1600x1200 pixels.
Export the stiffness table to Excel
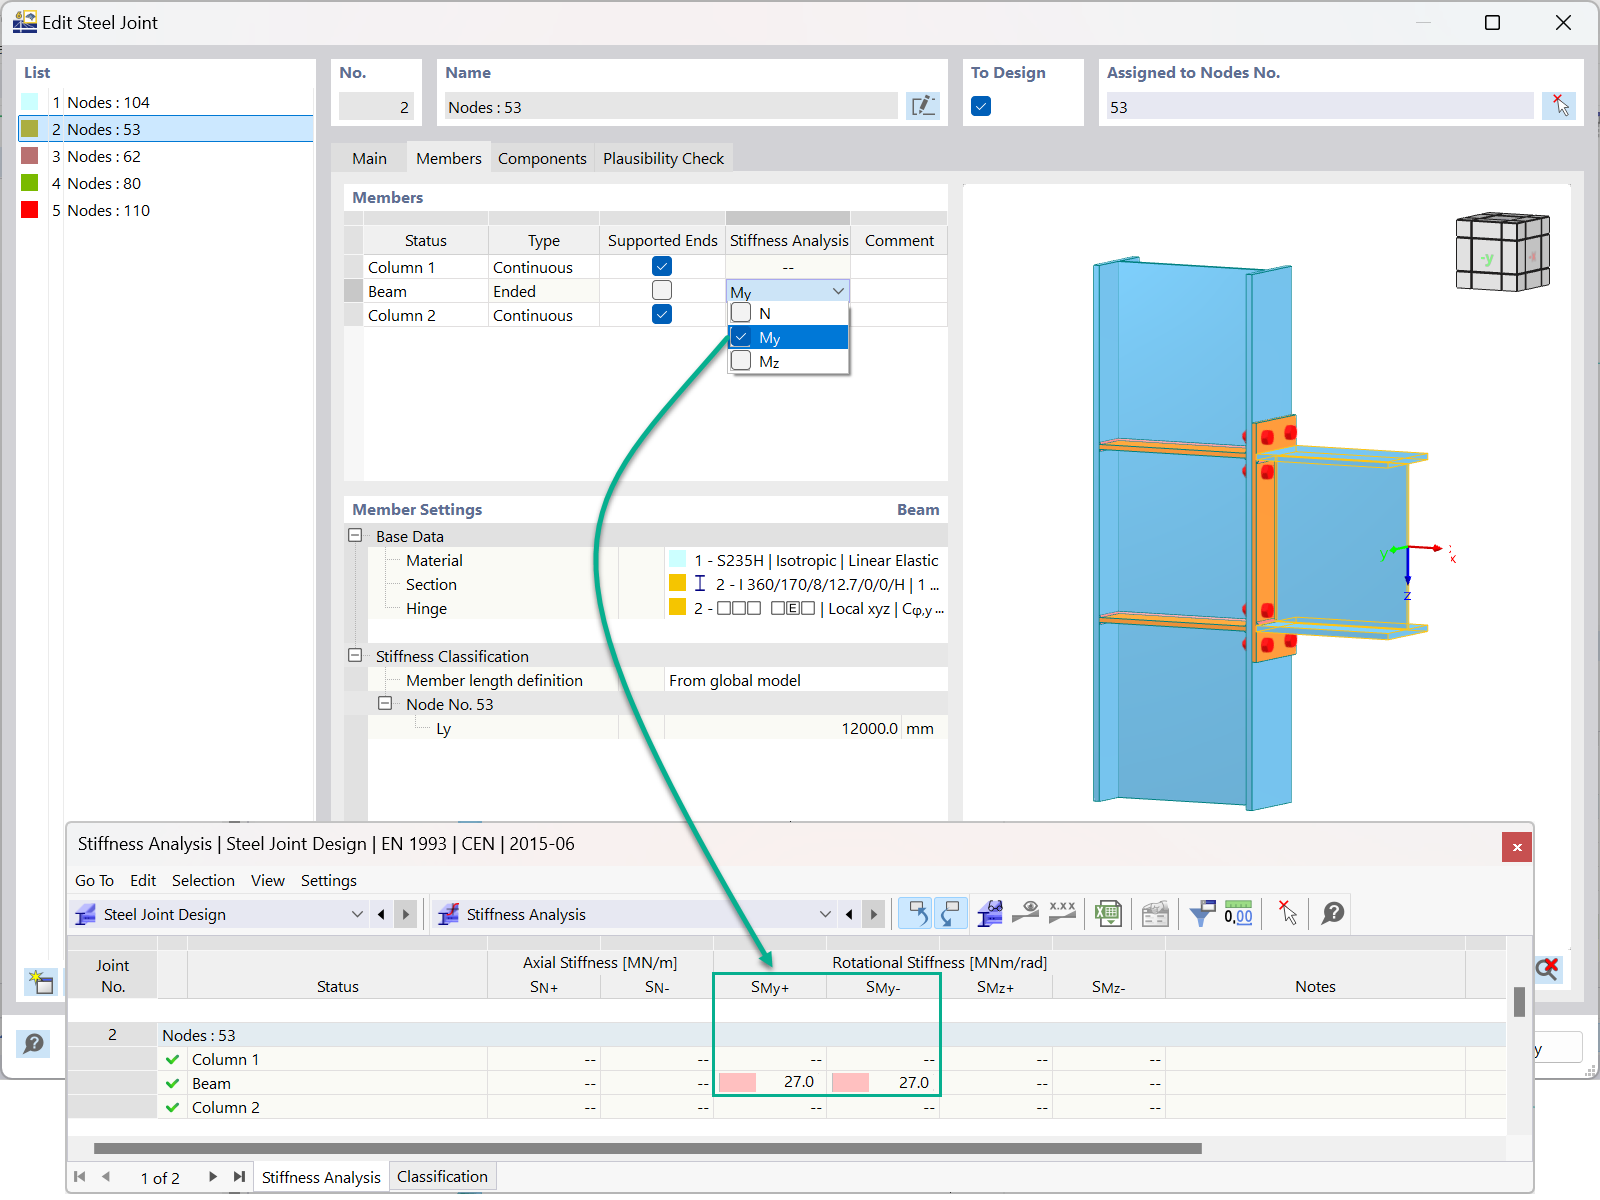click(1107, 913)
